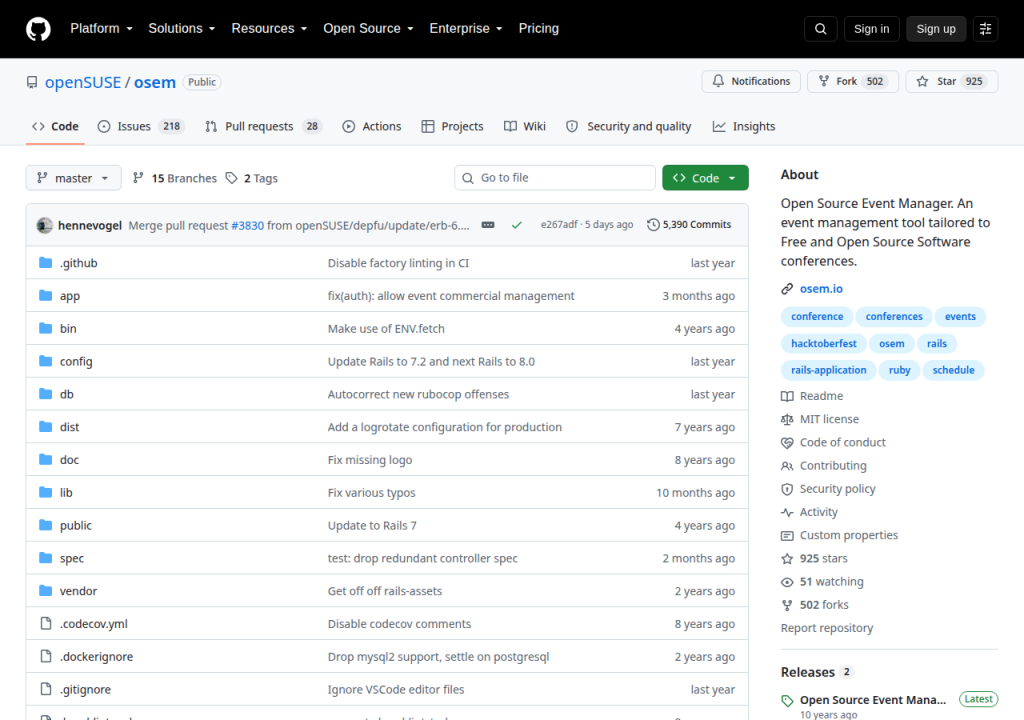
Task: Open the Code of conduct link
Action: 833,442
